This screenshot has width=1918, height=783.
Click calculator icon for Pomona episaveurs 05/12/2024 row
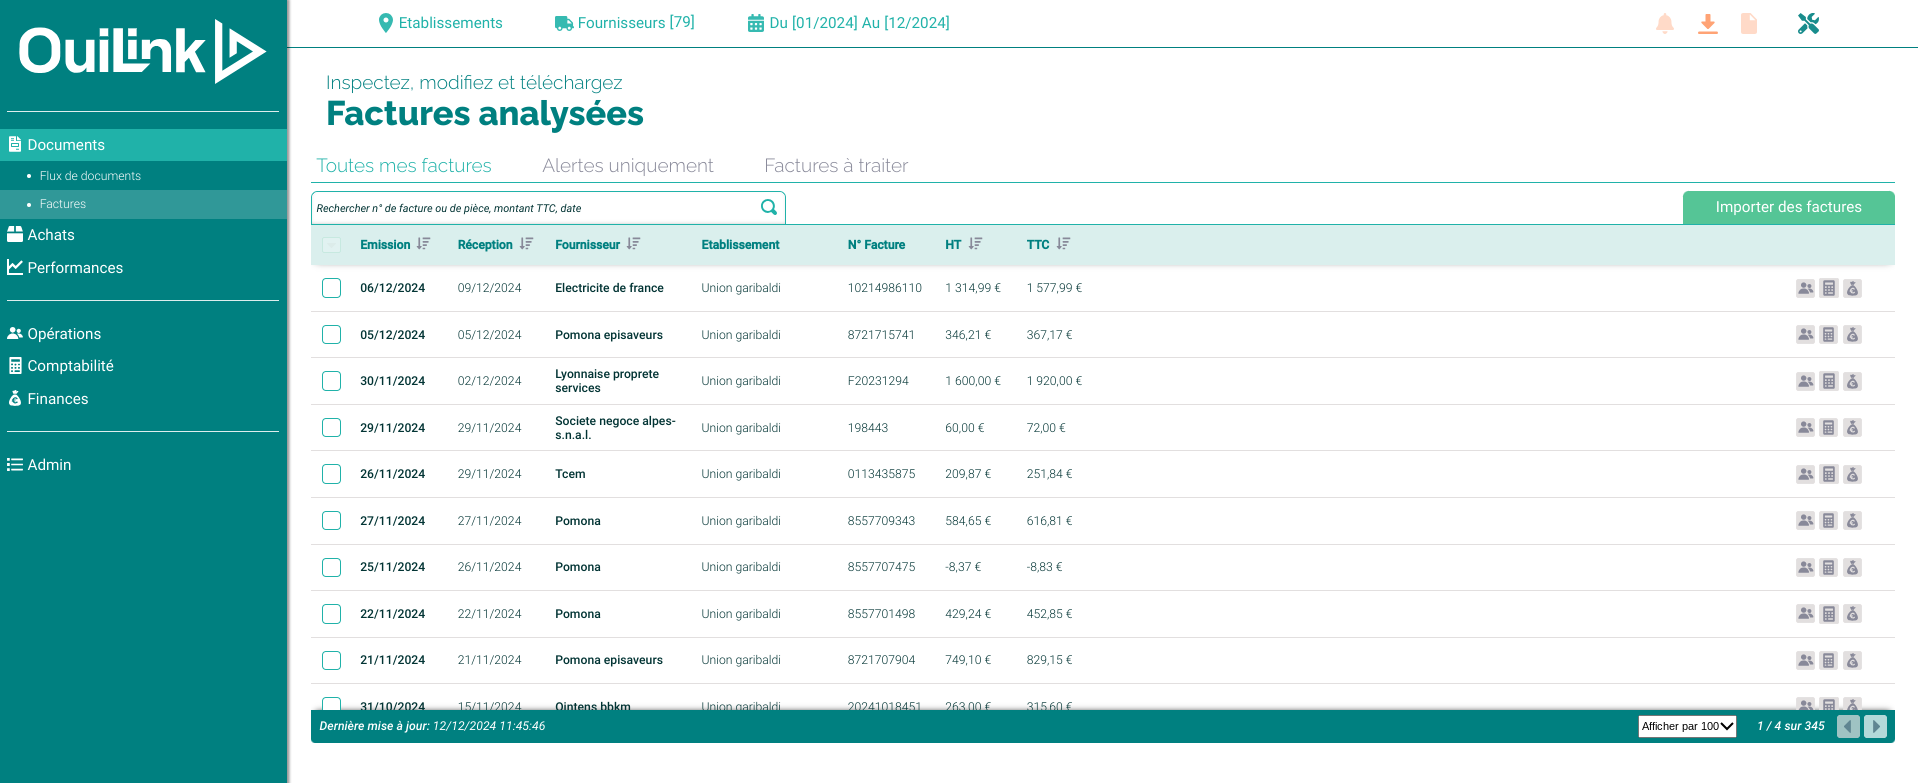coord(1829,335)
